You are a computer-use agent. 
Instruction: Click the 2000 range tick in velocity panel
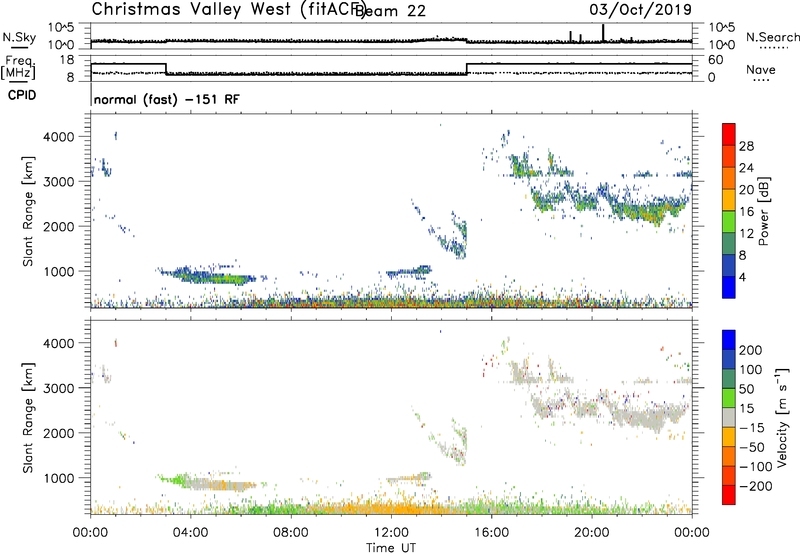point(60,433)
